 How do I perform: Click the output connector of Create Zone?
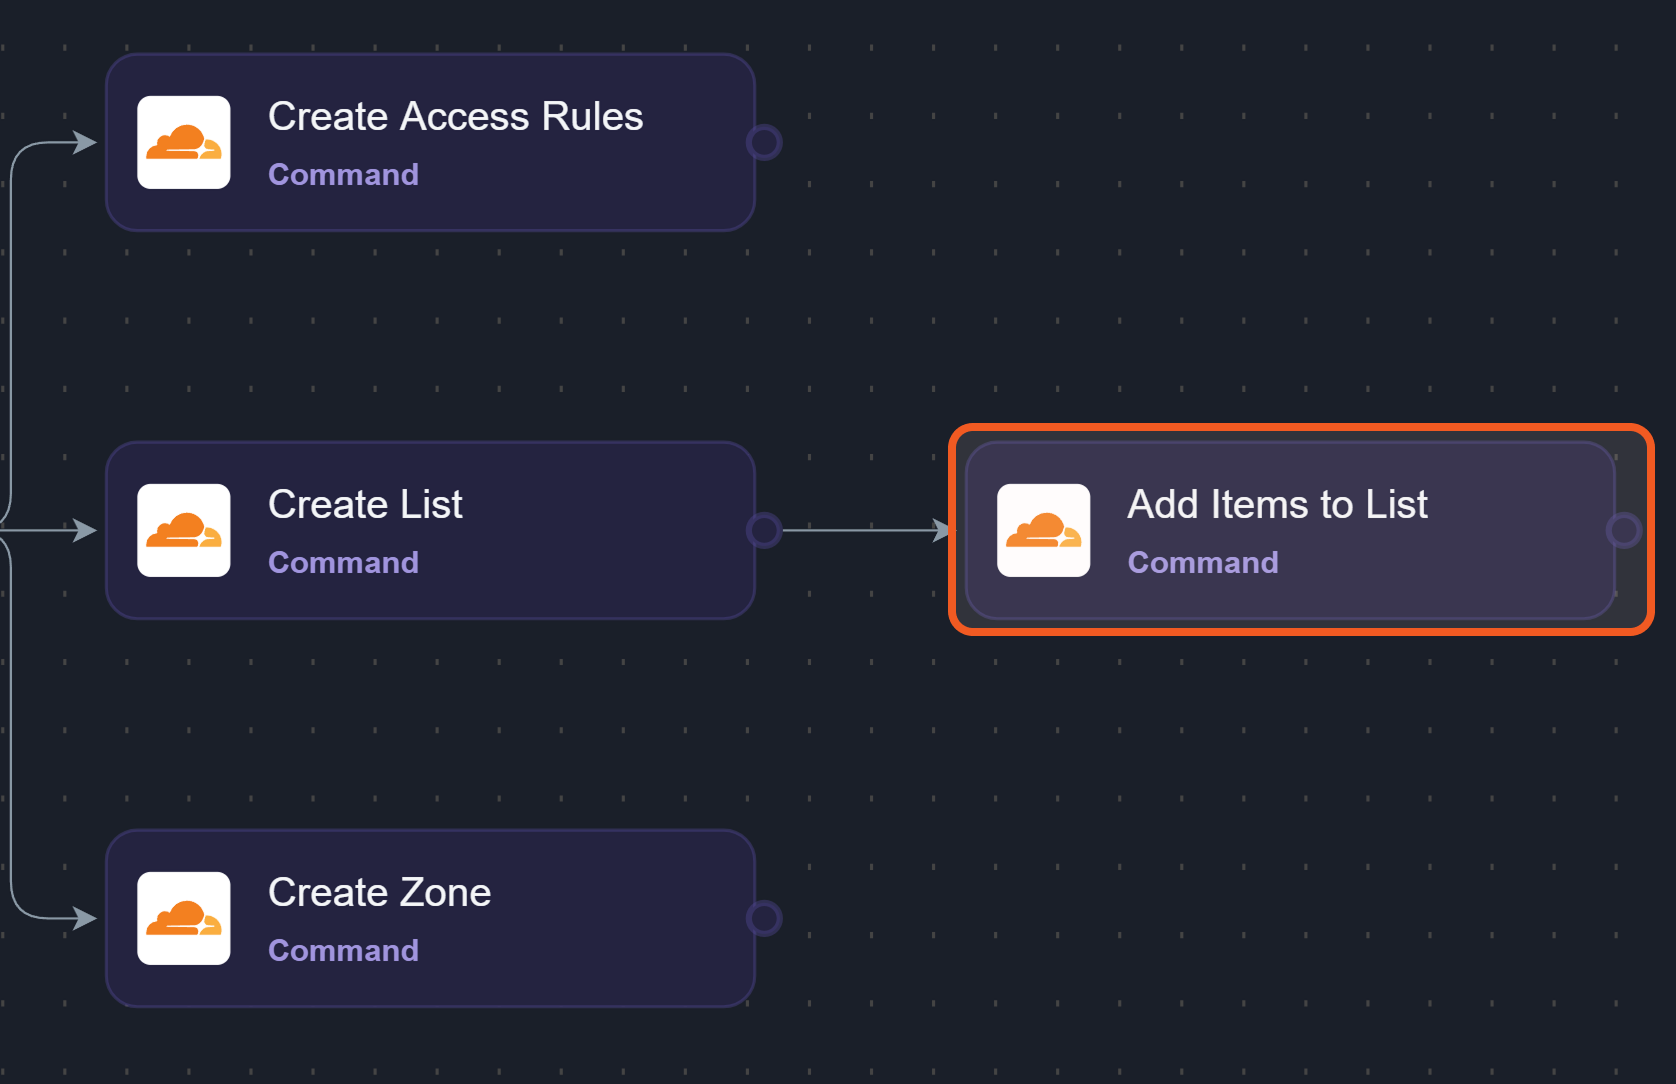[764, 918]
